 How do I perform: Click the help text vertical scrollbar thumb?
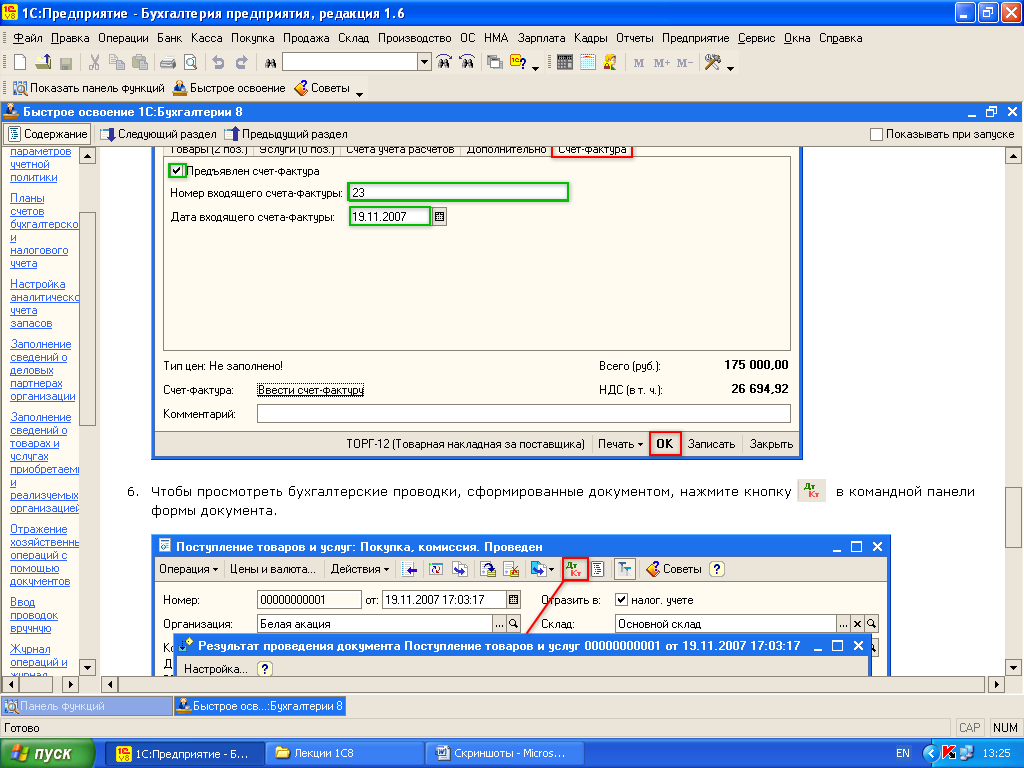click(x=1013, y=517)
